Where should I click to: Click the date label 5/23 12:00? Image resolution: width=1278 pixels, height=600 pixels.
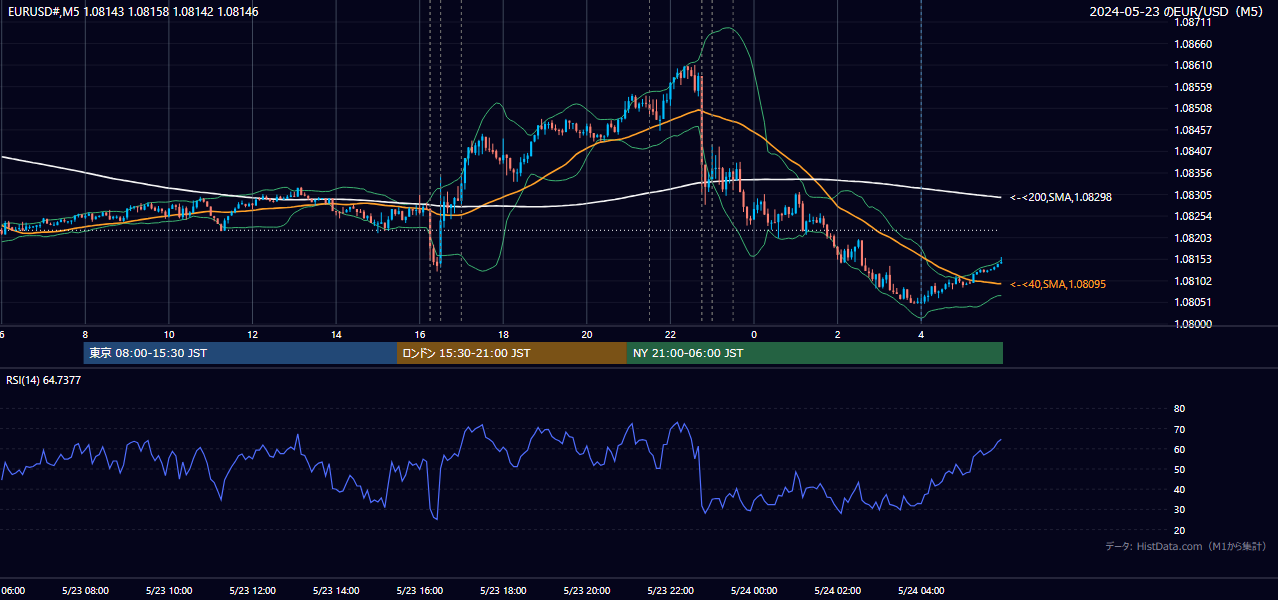pyautogui.click(x=252, y=590)
